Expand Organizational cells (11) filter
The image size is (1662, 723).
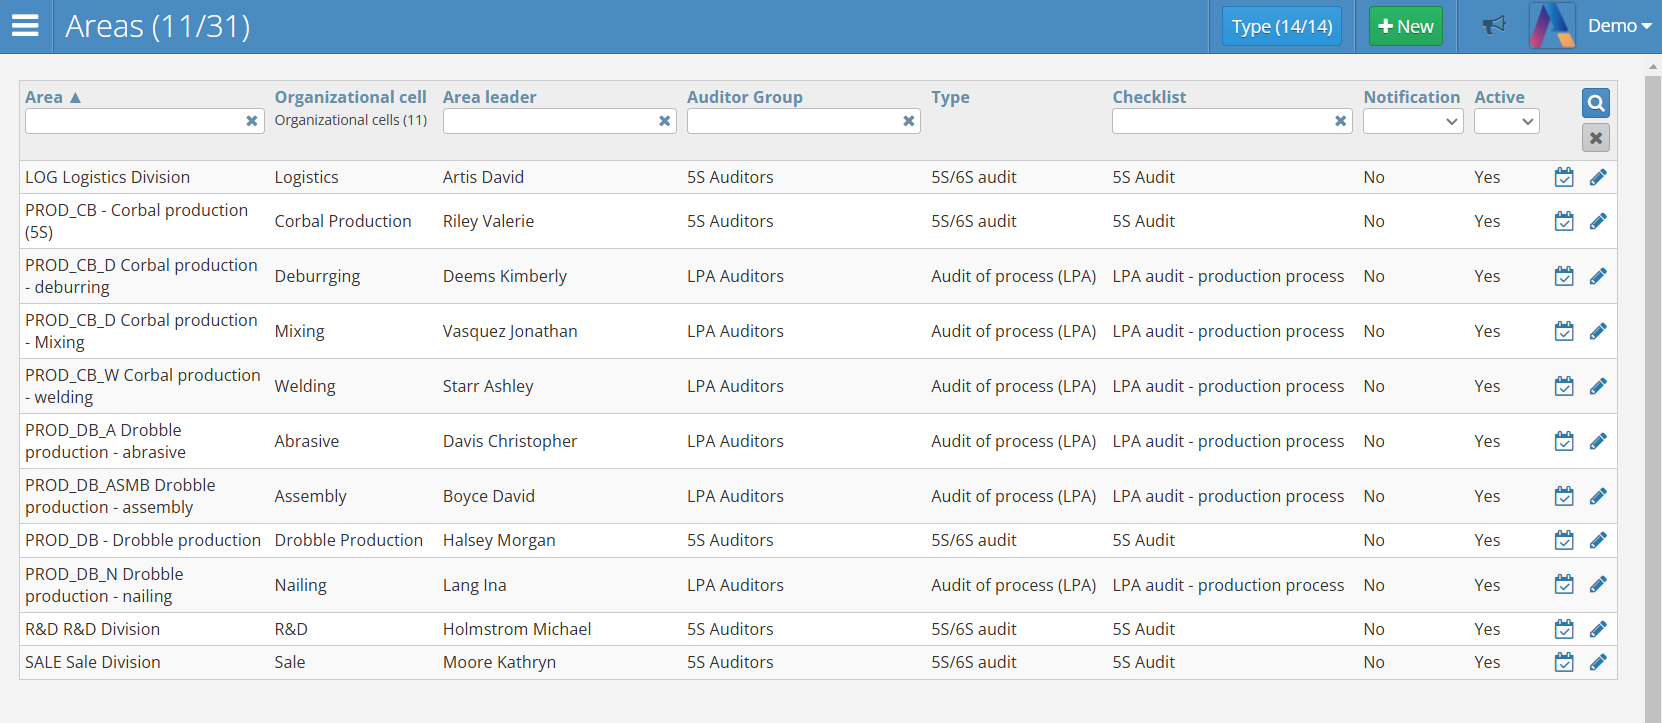tap(350, 120)
